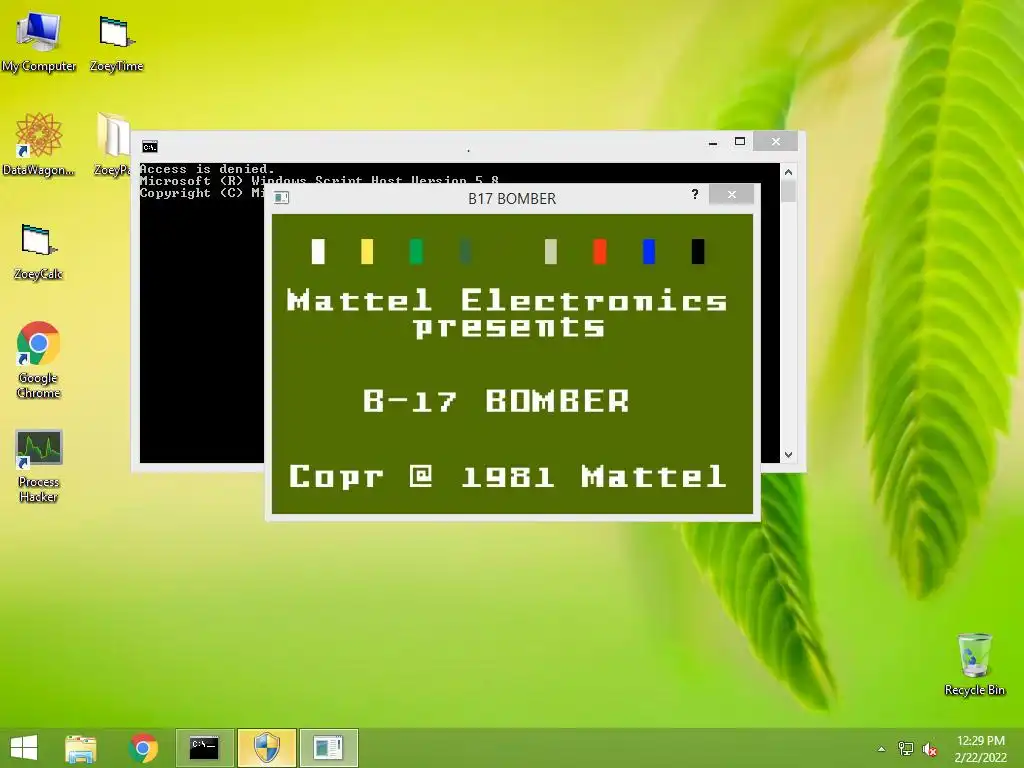Screen dimensions: 1024x768
Task: Open the ZoeyPa folder behind the console
Action: coord(112,144)
